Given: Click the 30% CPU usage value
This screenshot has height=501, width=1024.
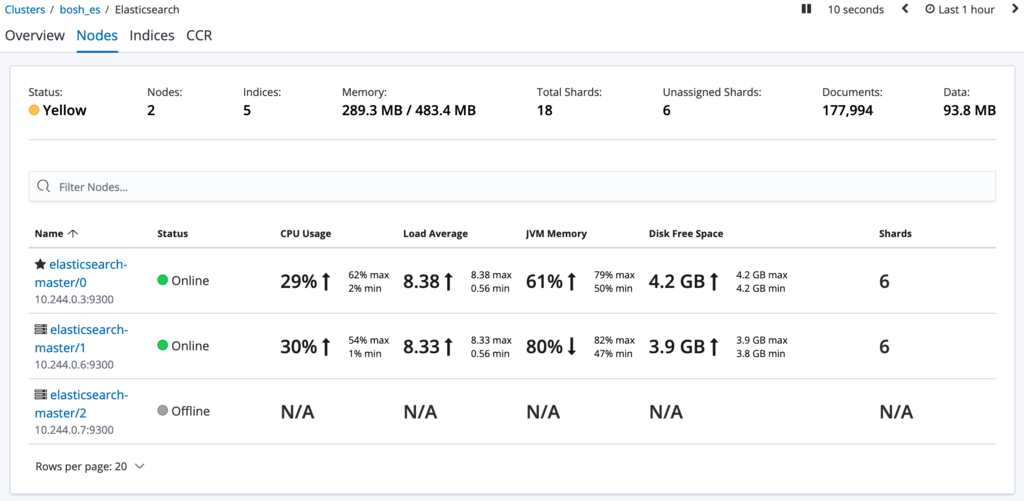Looking at the screenshot, I should coord(299,347).
